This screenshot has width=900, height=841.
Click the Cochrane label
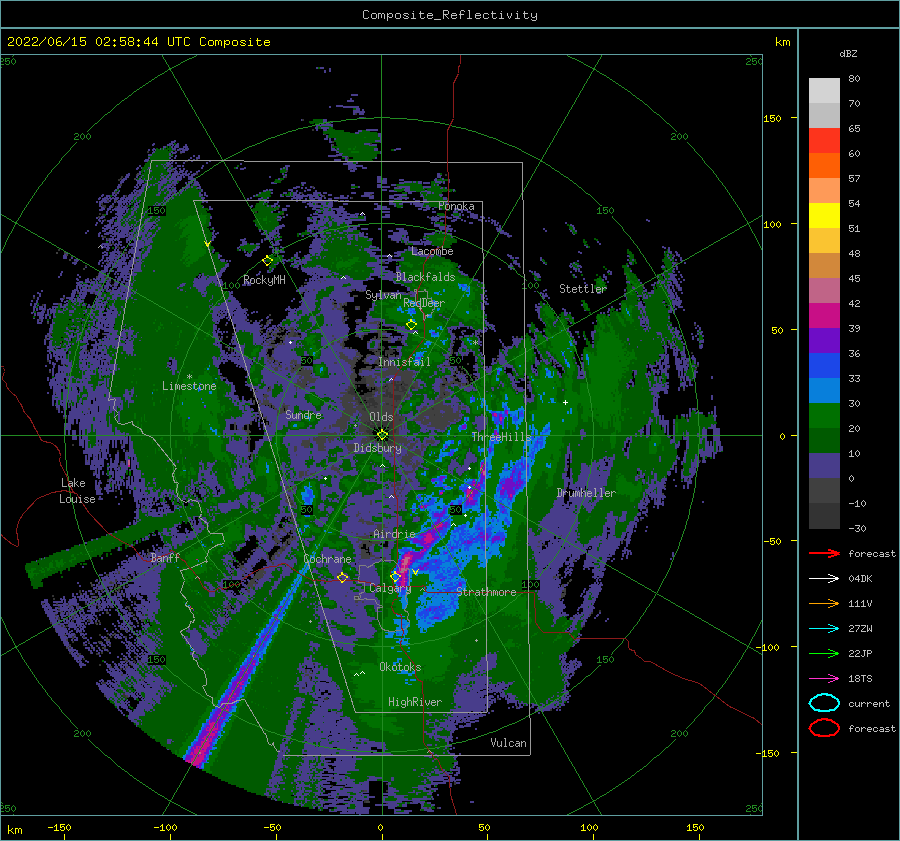pyautogui.click(x=327, y=559)
